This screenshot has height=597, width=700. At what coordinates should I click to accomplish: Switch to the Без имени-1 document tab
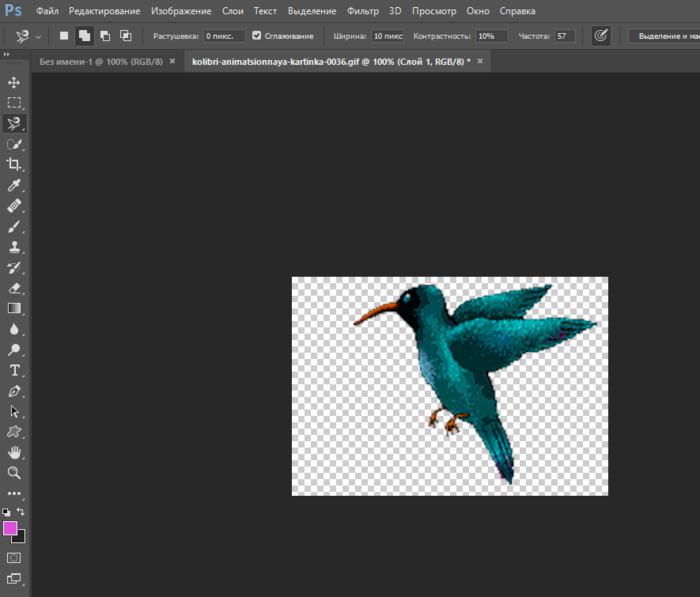[100, 61]
